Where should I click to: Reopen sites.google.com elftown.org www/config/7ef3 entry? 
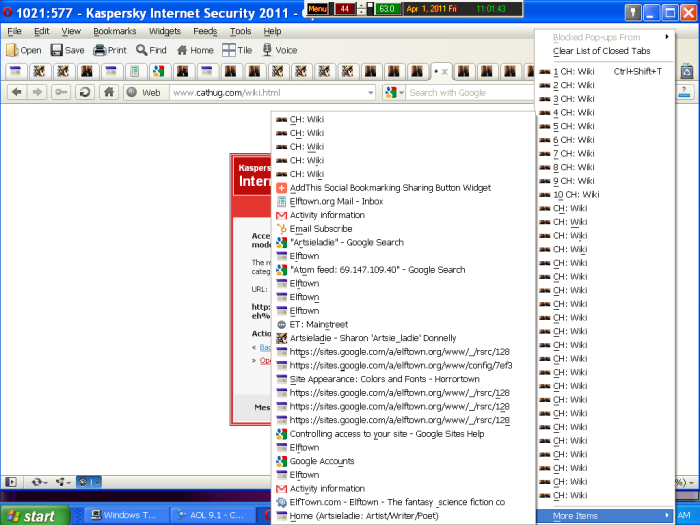(x=404, y=366)
